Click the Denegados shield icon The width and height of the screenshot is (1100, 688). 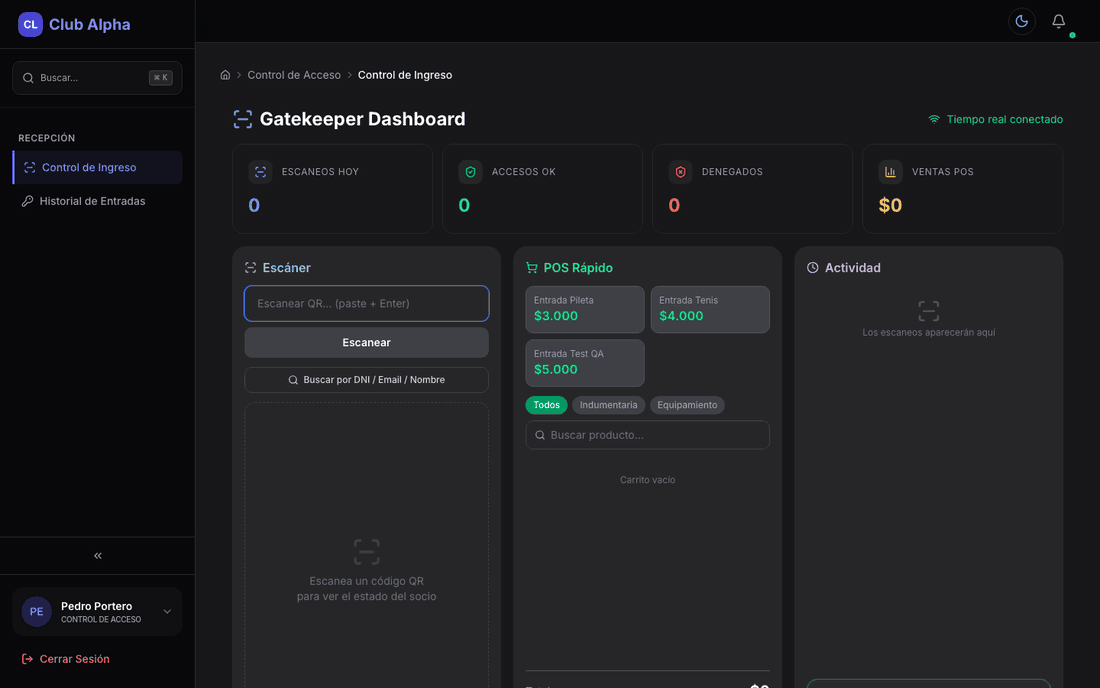(x=680, y=172)
